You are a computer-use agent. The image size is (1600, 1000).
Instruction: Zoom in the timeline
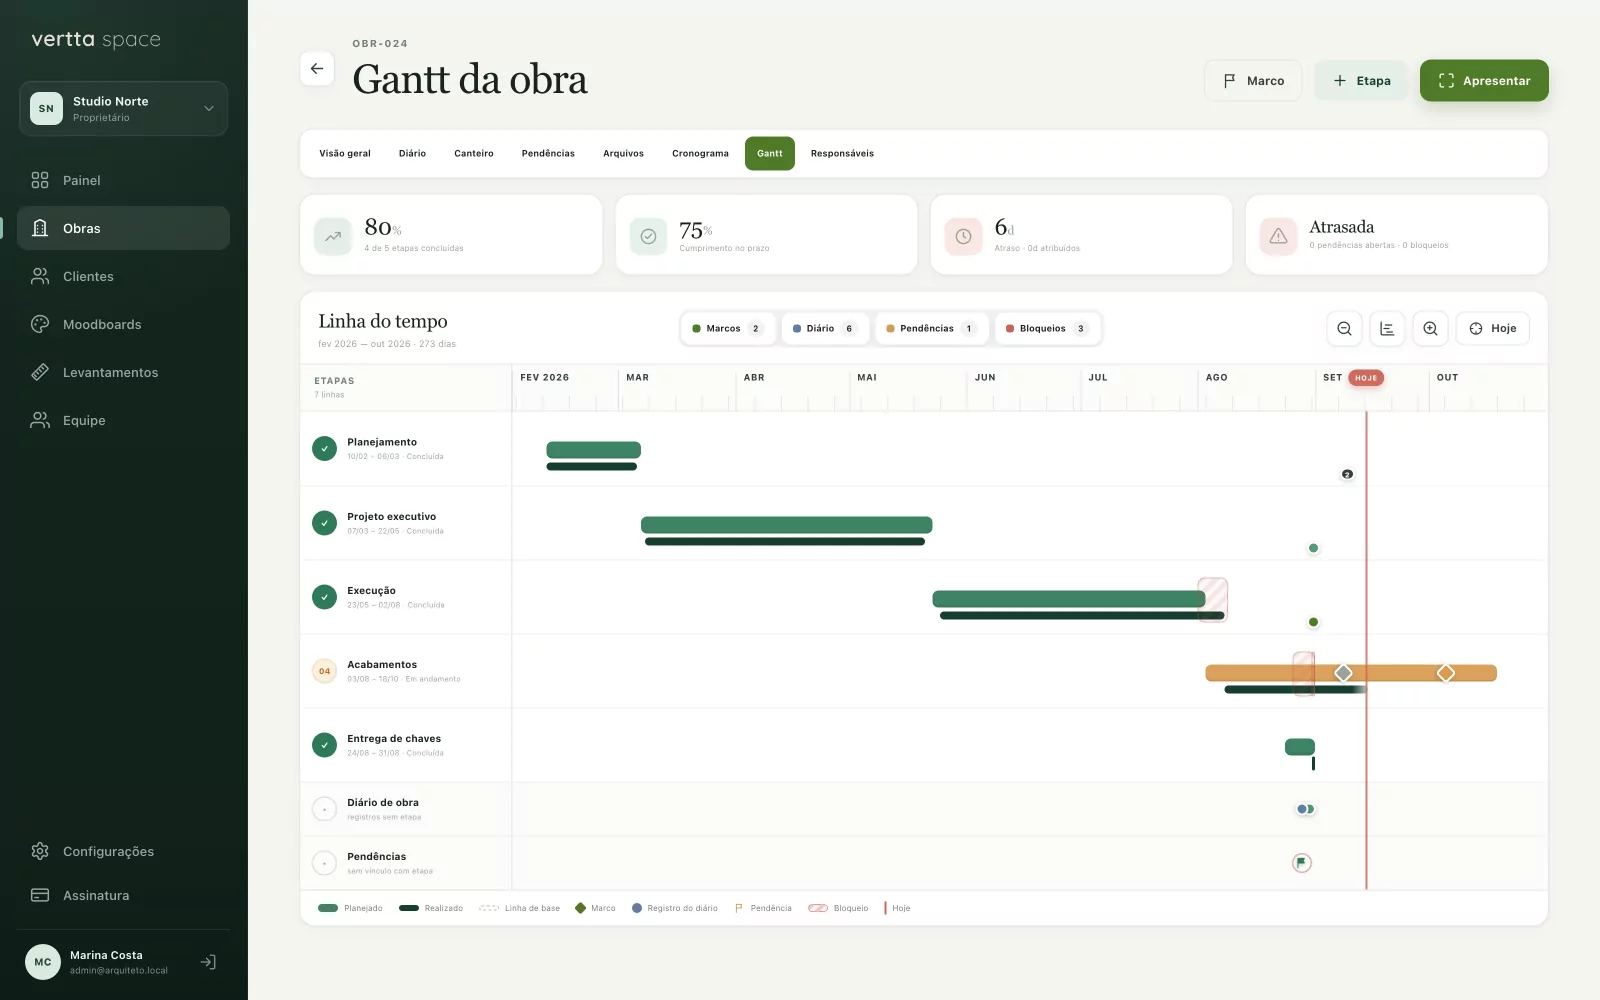tap(1430, 328)
